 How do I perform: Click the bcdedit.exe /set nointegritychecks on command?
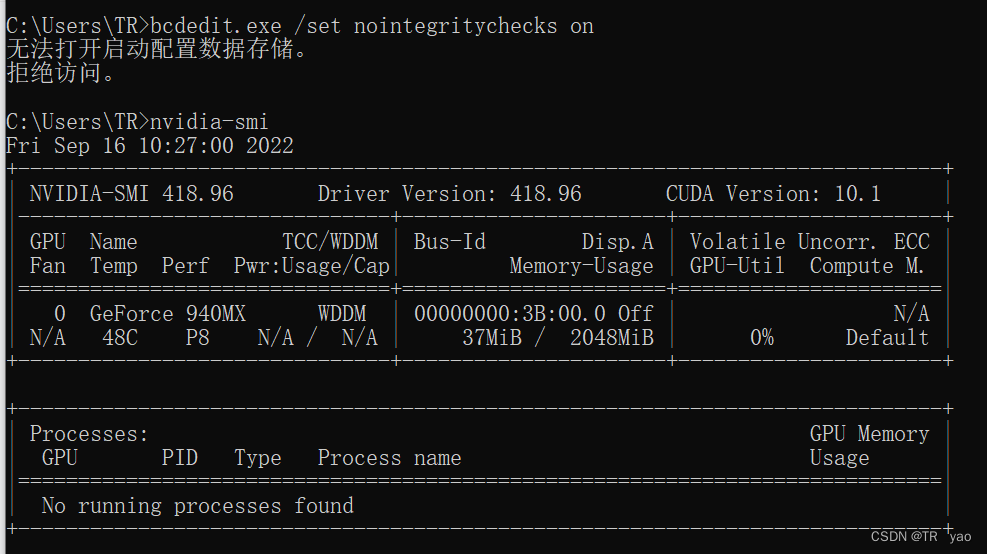point(371,26)
